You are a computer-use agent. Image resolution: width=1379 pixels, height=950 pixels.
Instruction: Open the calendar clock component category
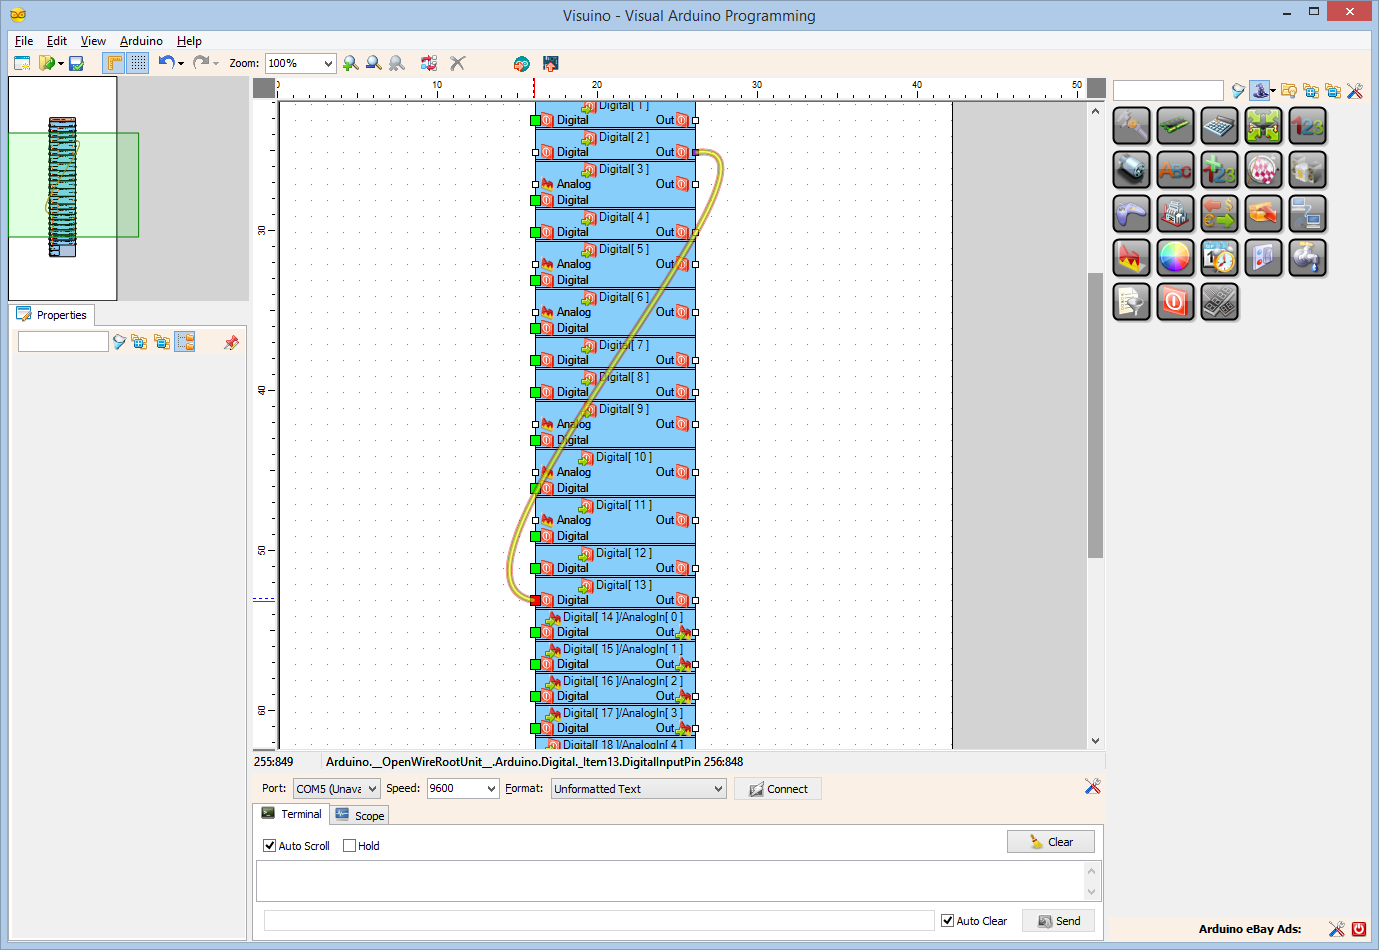tap(1219, 258)
